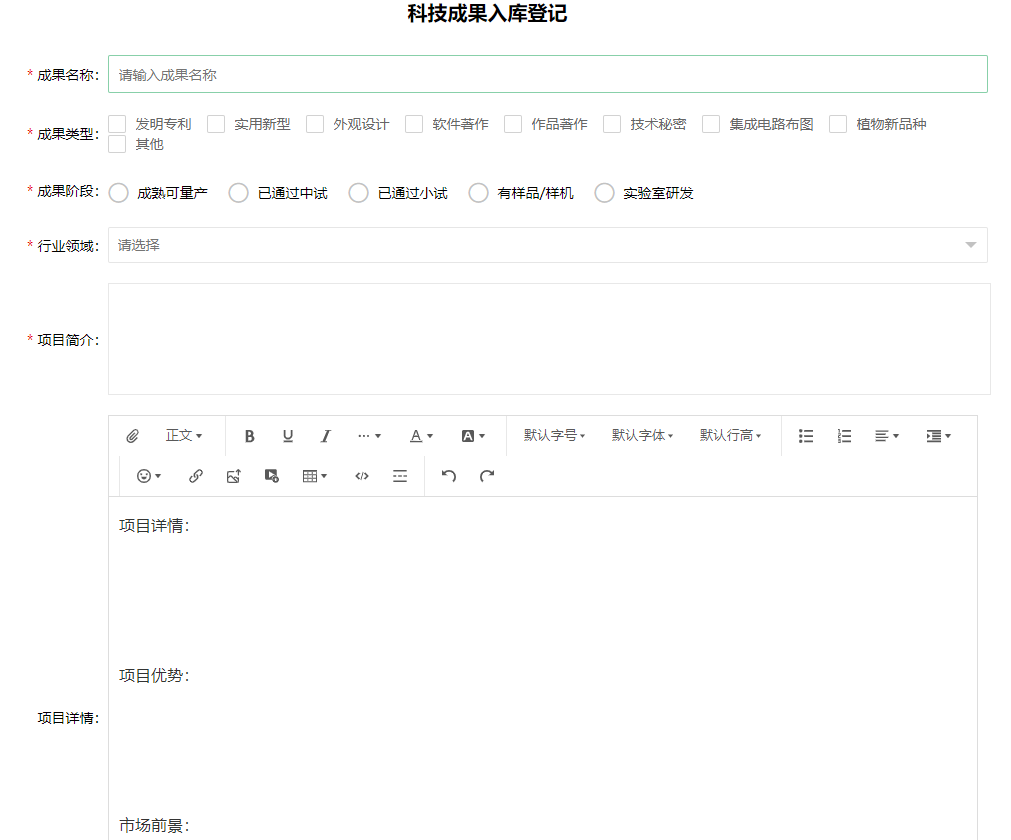
Task: Insert a hyperlink using the link icon
Action: [196, 476]
